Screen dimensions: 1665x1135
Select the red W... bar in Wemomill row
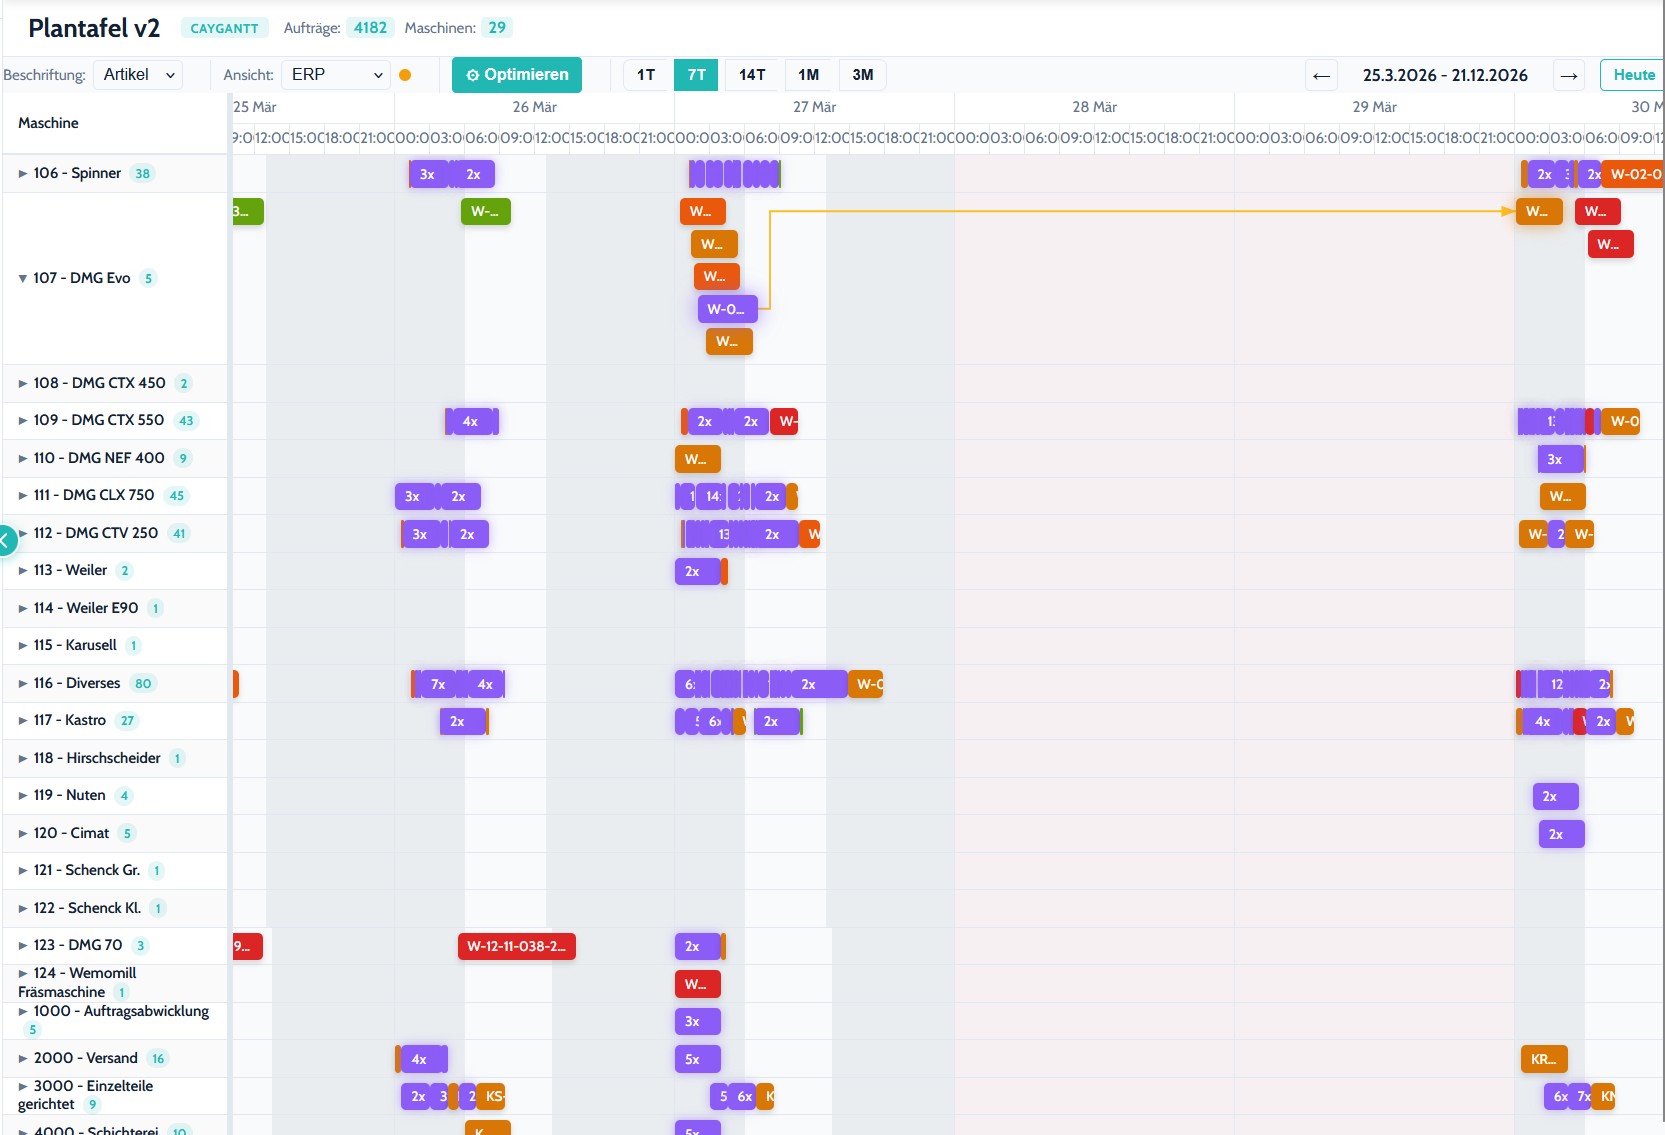coord(697,984)
